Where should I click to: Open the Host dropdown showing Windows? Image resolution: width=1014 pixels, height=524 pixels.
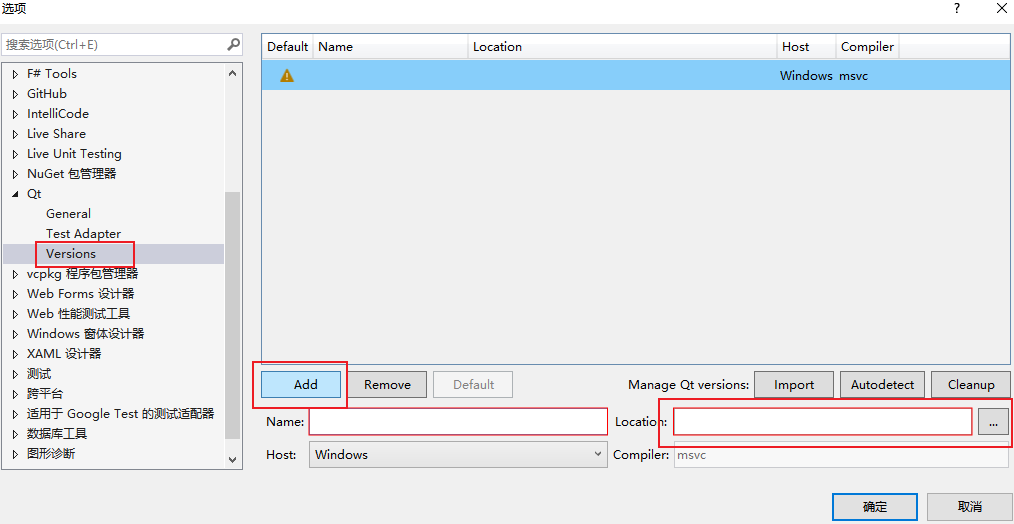click(458, 455)
